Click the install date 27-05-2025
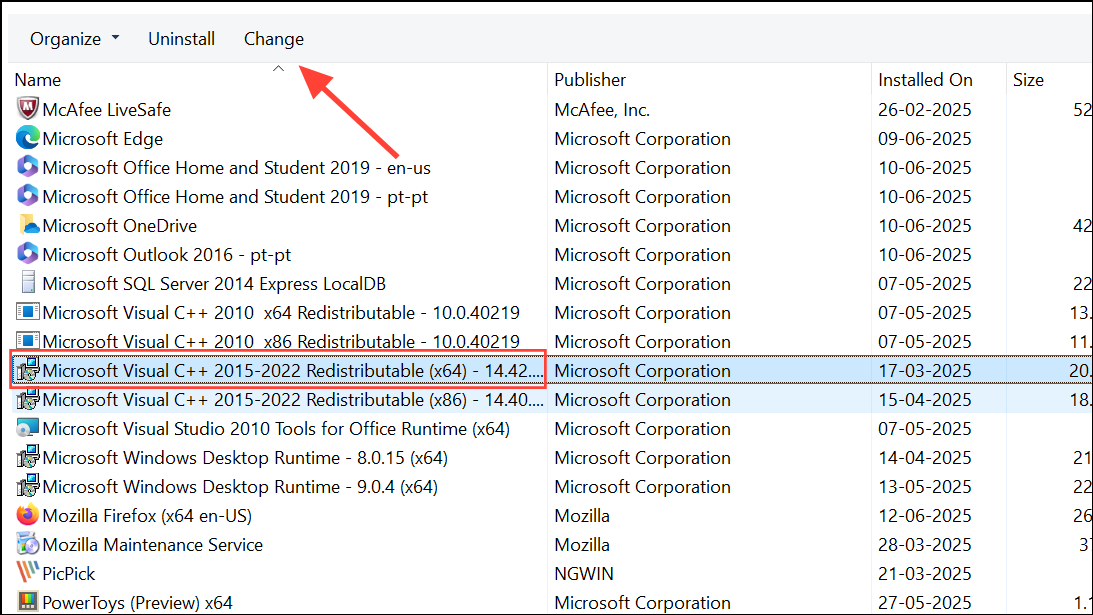Image resolution: width=1093 pixels, height=615 pixels. point(924,602)
